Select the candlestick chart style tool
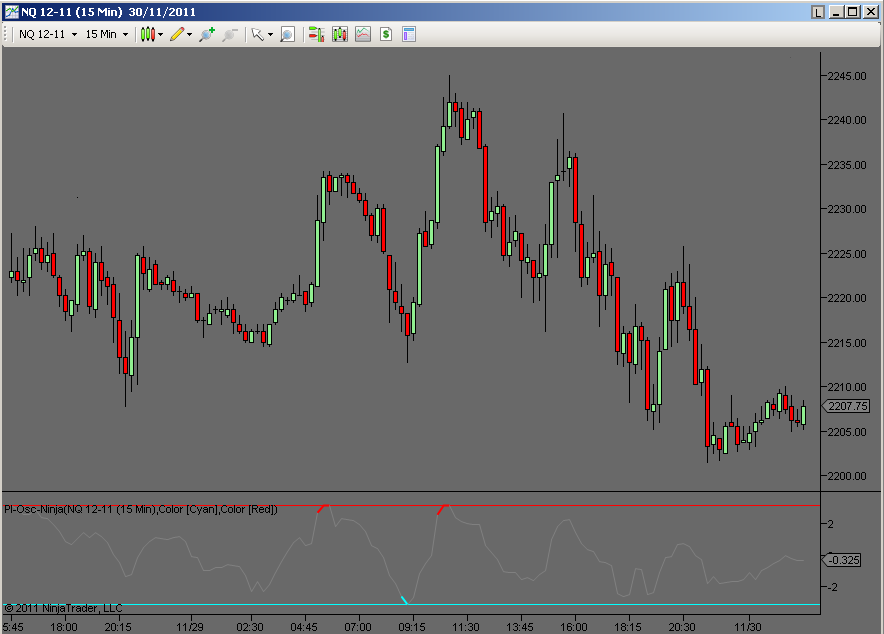 coord(146,34)
